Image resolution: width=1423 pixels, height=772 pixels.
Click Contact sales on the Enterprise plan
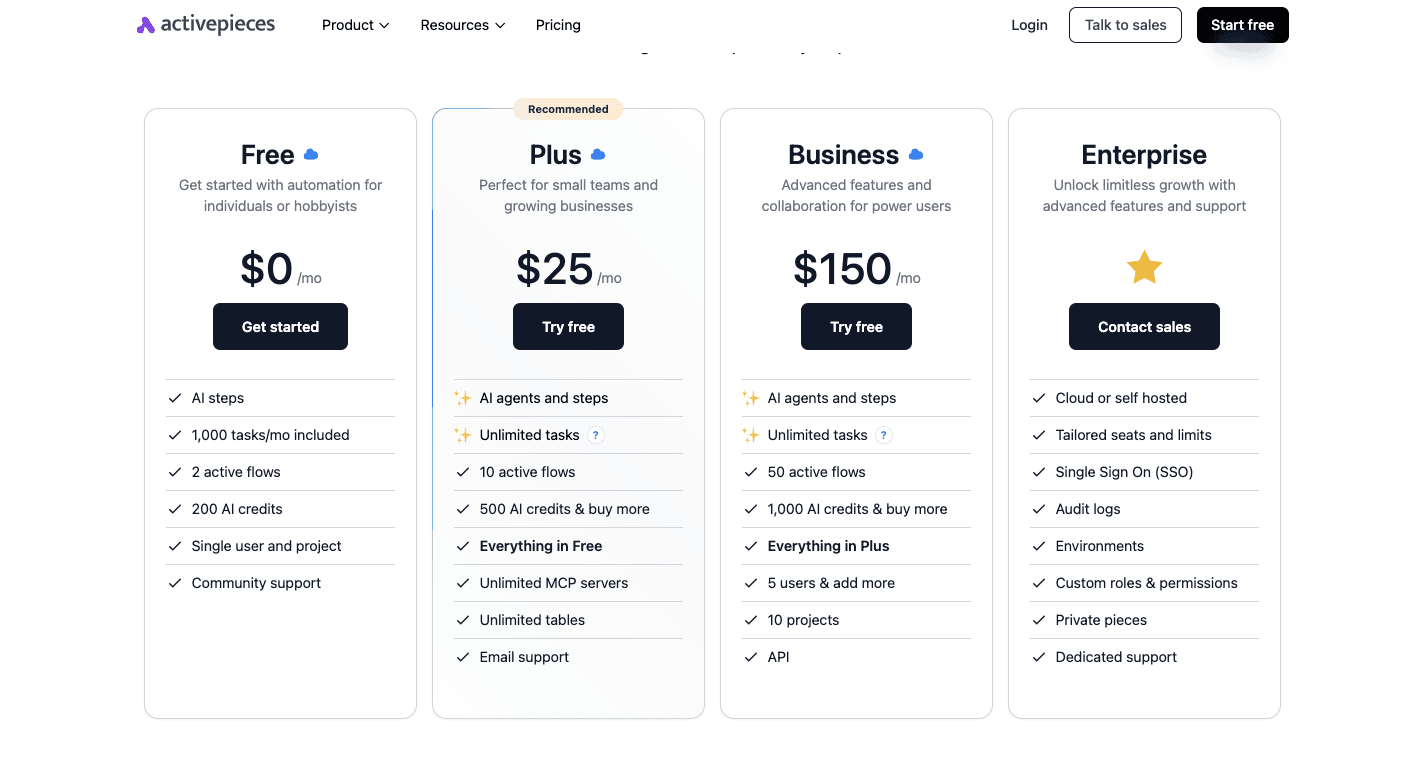pyautogui.click(x=1144, y=326)
